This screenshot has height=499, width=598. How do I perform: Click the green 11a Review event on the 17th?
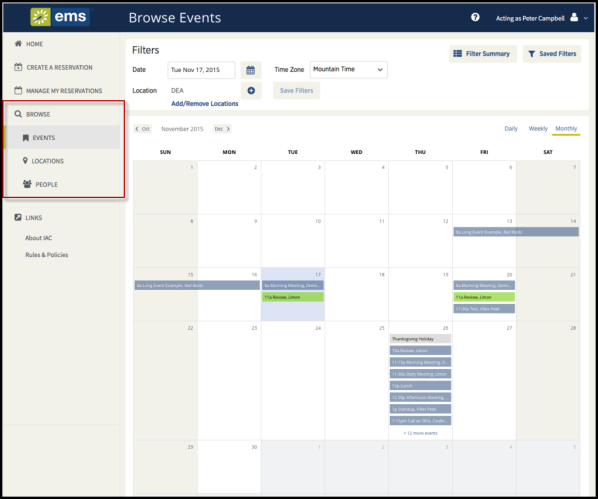tap(293, 297)
